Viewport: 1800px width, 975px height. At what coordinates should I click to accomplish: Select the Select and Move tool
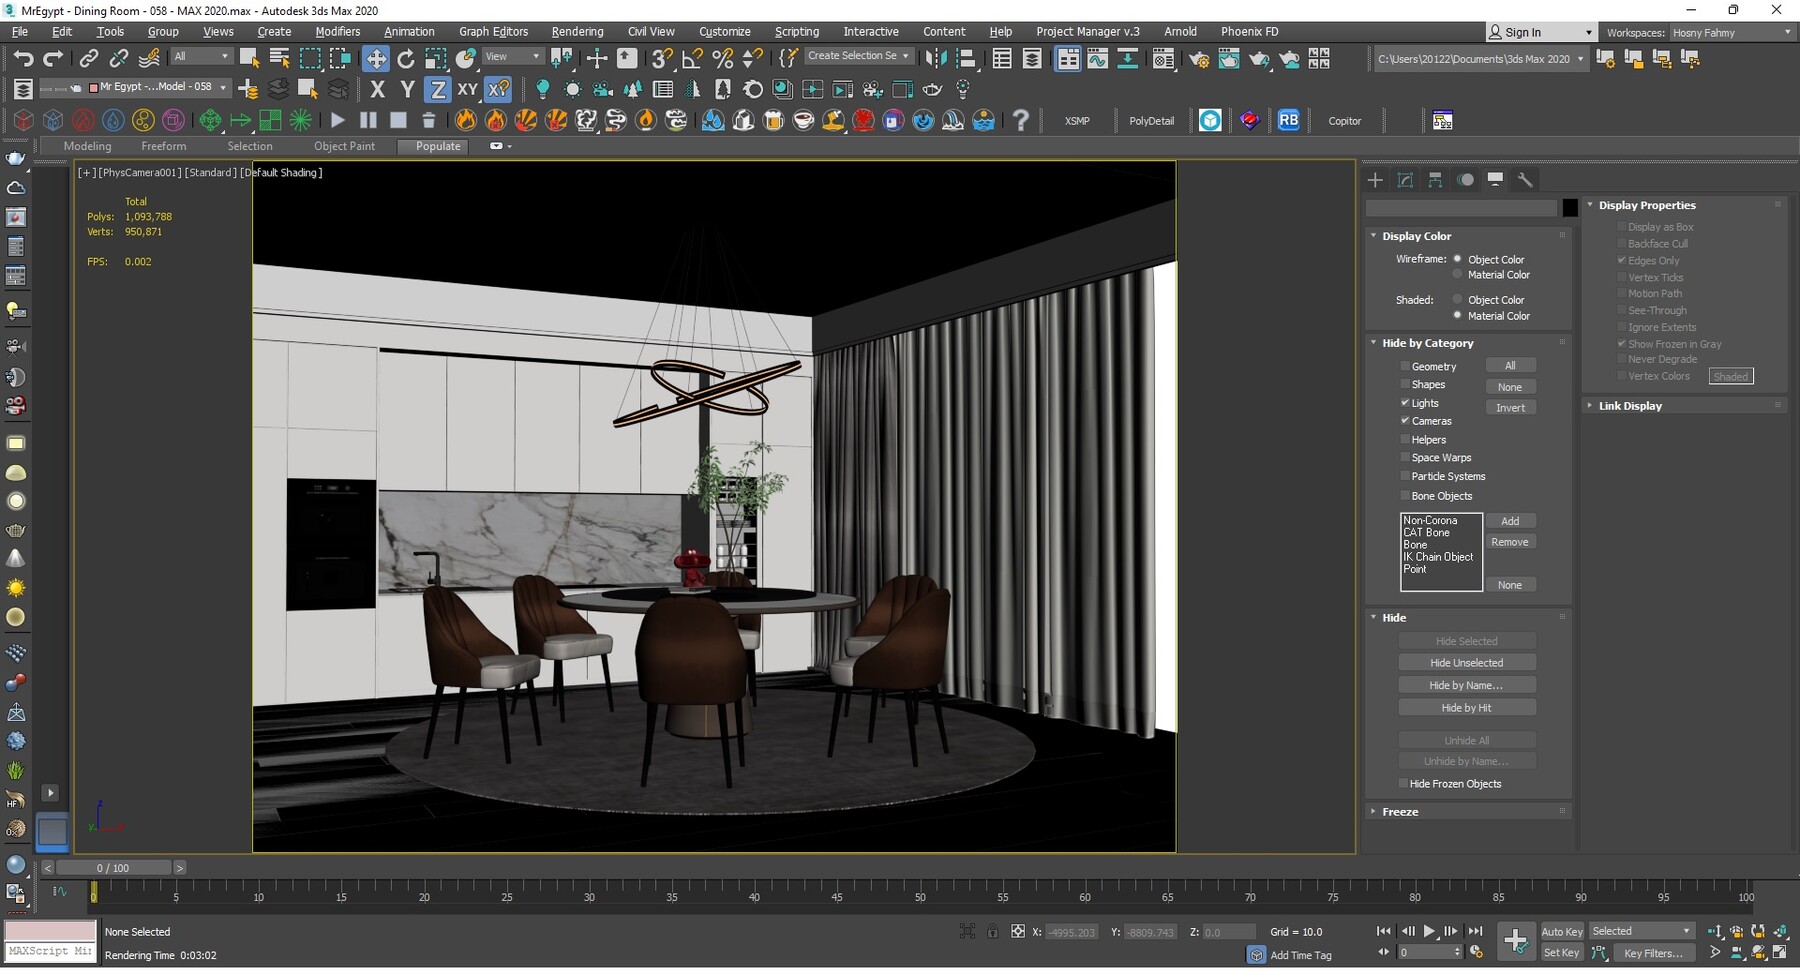[377, 60]
